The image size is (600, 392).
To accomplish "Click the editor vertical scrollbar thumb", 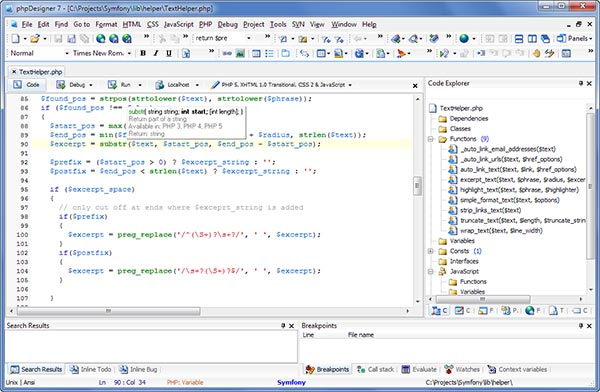I will click(417, 186).
